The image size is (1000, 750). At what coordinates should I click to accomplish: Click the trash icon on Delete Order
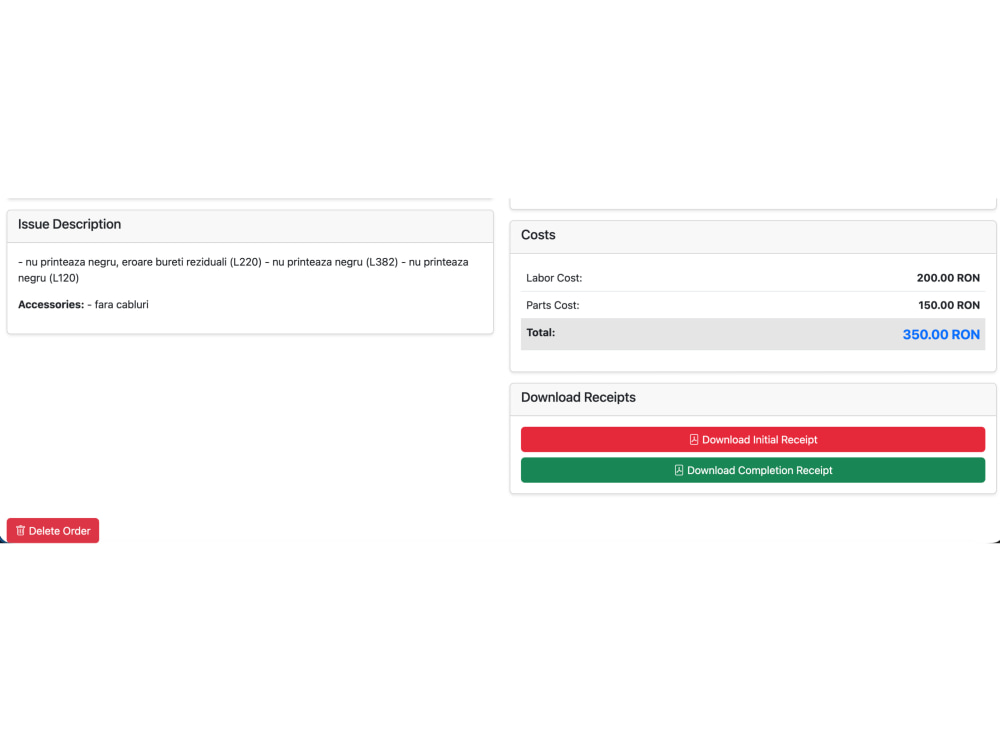click(x=20, y=531)
